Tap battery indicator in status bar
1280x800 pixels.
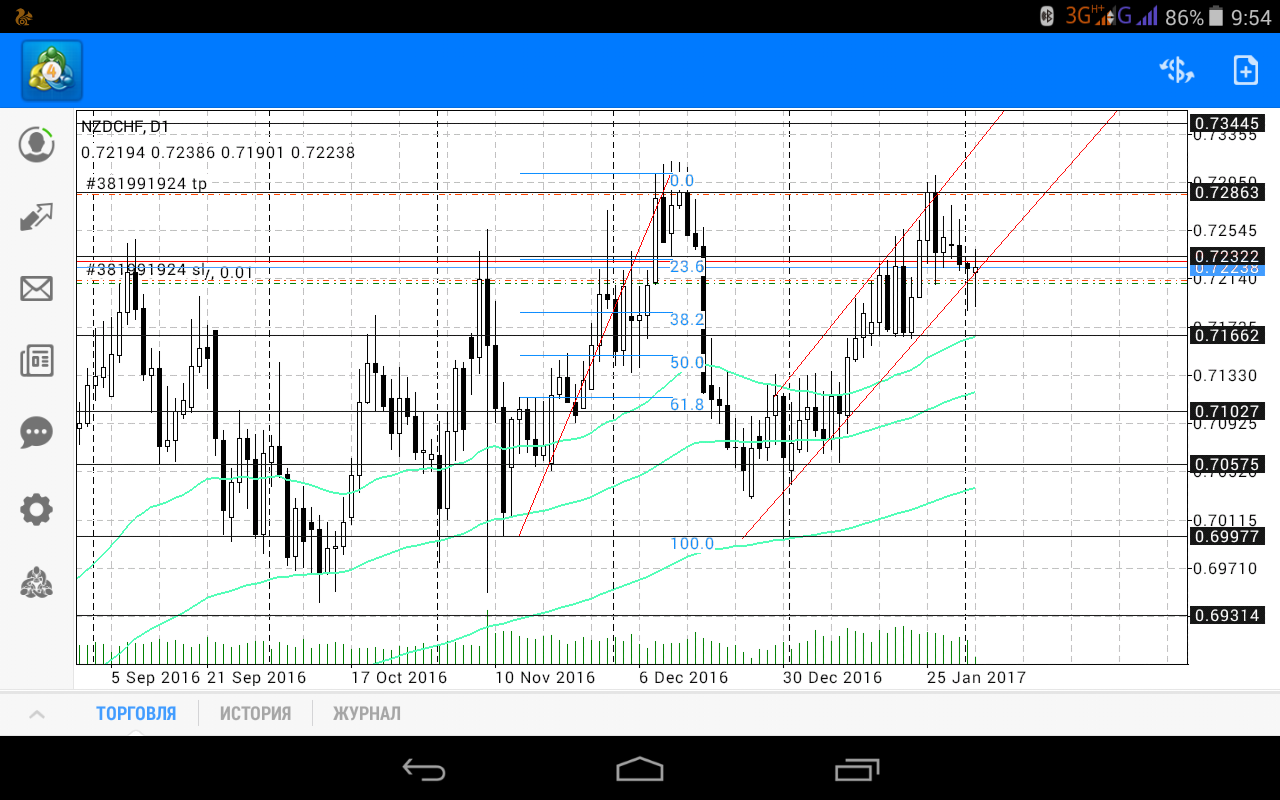(x=1216, y=16)
